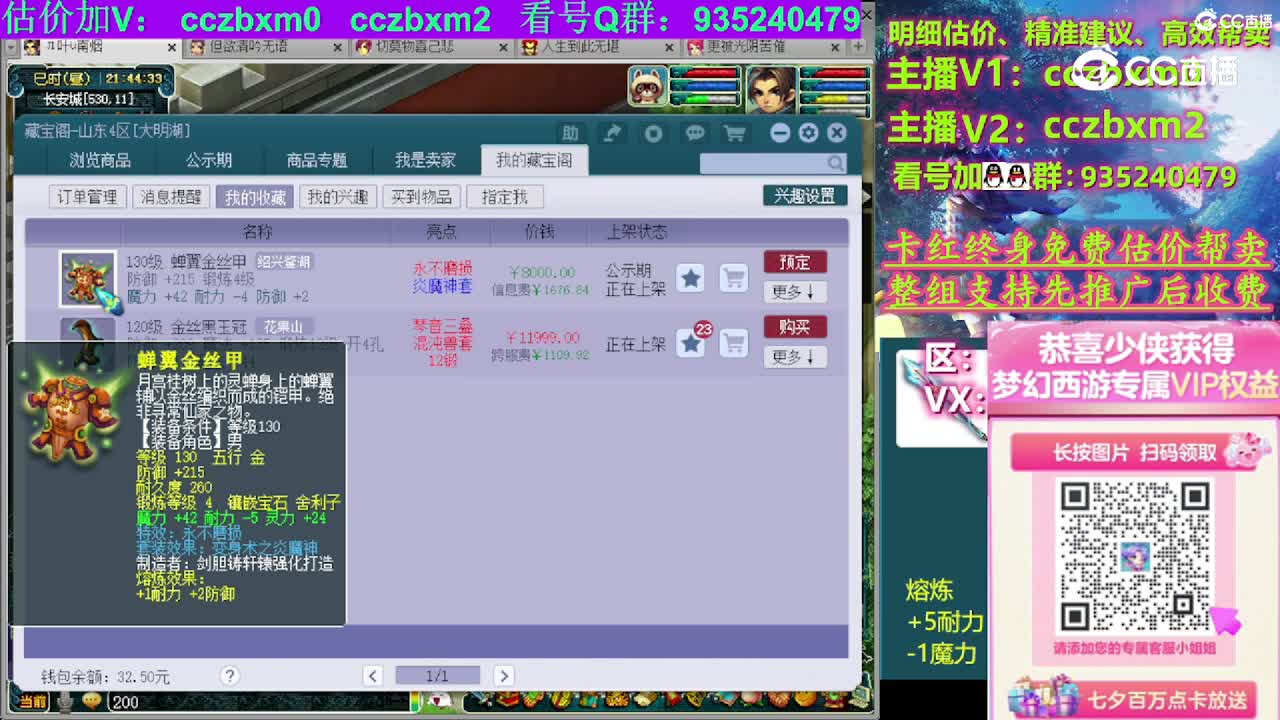Select 我的收藏 sub-tab
The width and height of the screenshot is (1280, 720).
[255, 197]
